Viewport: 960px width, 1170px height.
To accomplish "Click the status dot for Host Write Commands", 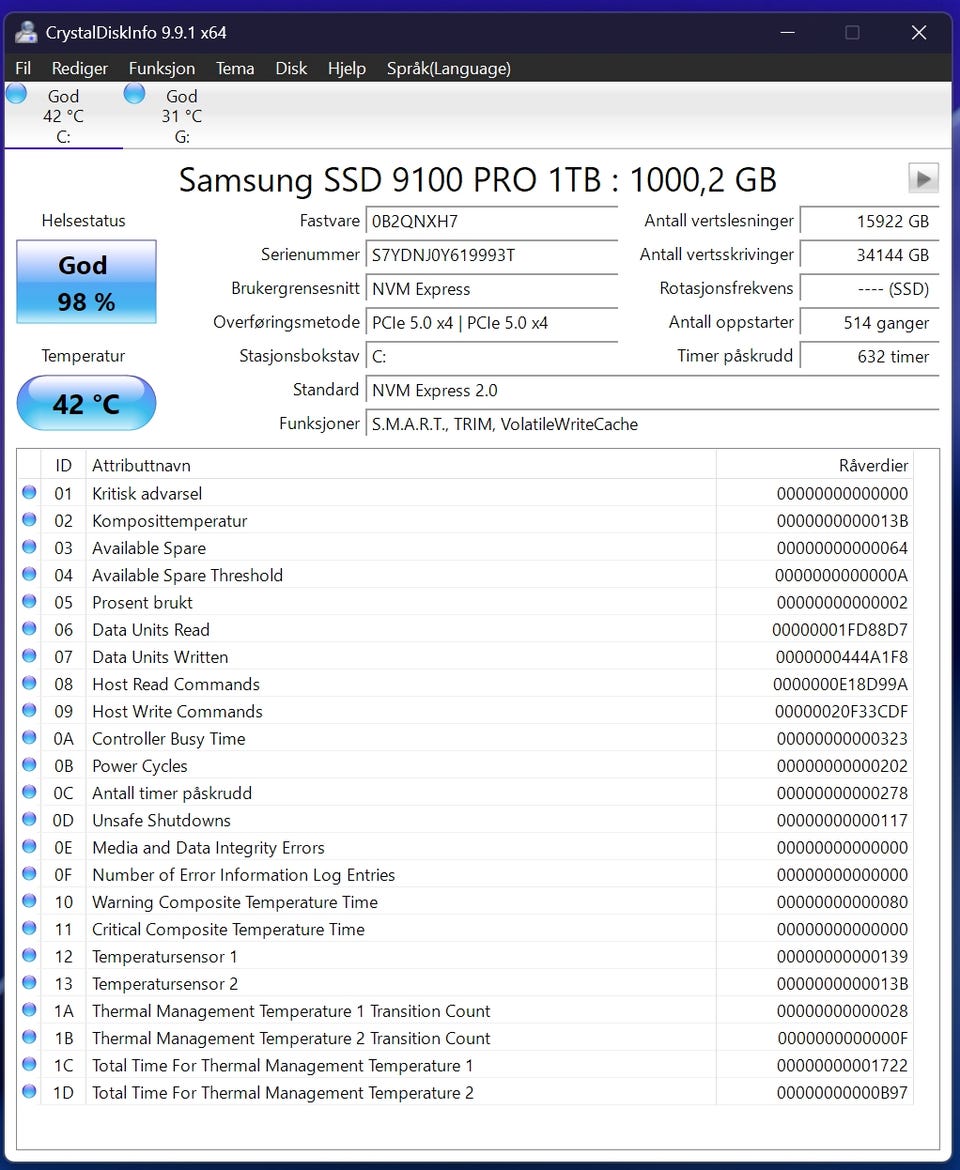I will point(29,710).
